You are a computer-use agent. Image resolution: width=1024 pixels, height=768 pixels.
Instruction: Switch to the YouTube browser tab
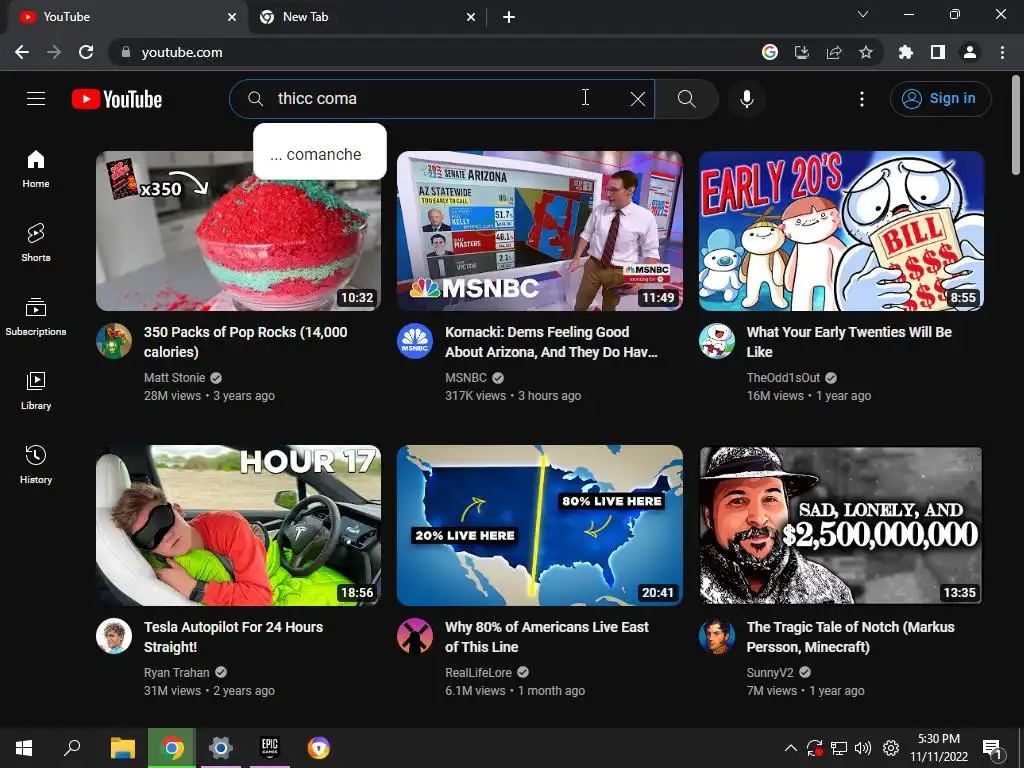(127, 17)
